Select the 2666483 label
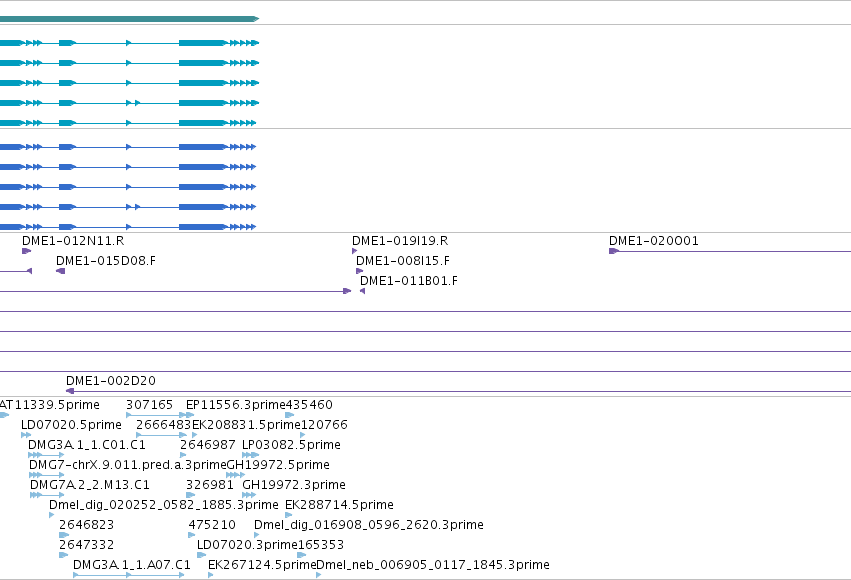The width and height of the screenshot is (851, 580). pos(163,425)
